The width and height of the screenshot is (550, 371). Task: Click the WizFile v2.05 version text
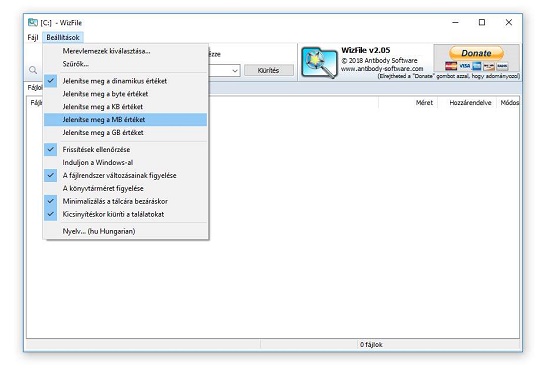coord(365,50)
